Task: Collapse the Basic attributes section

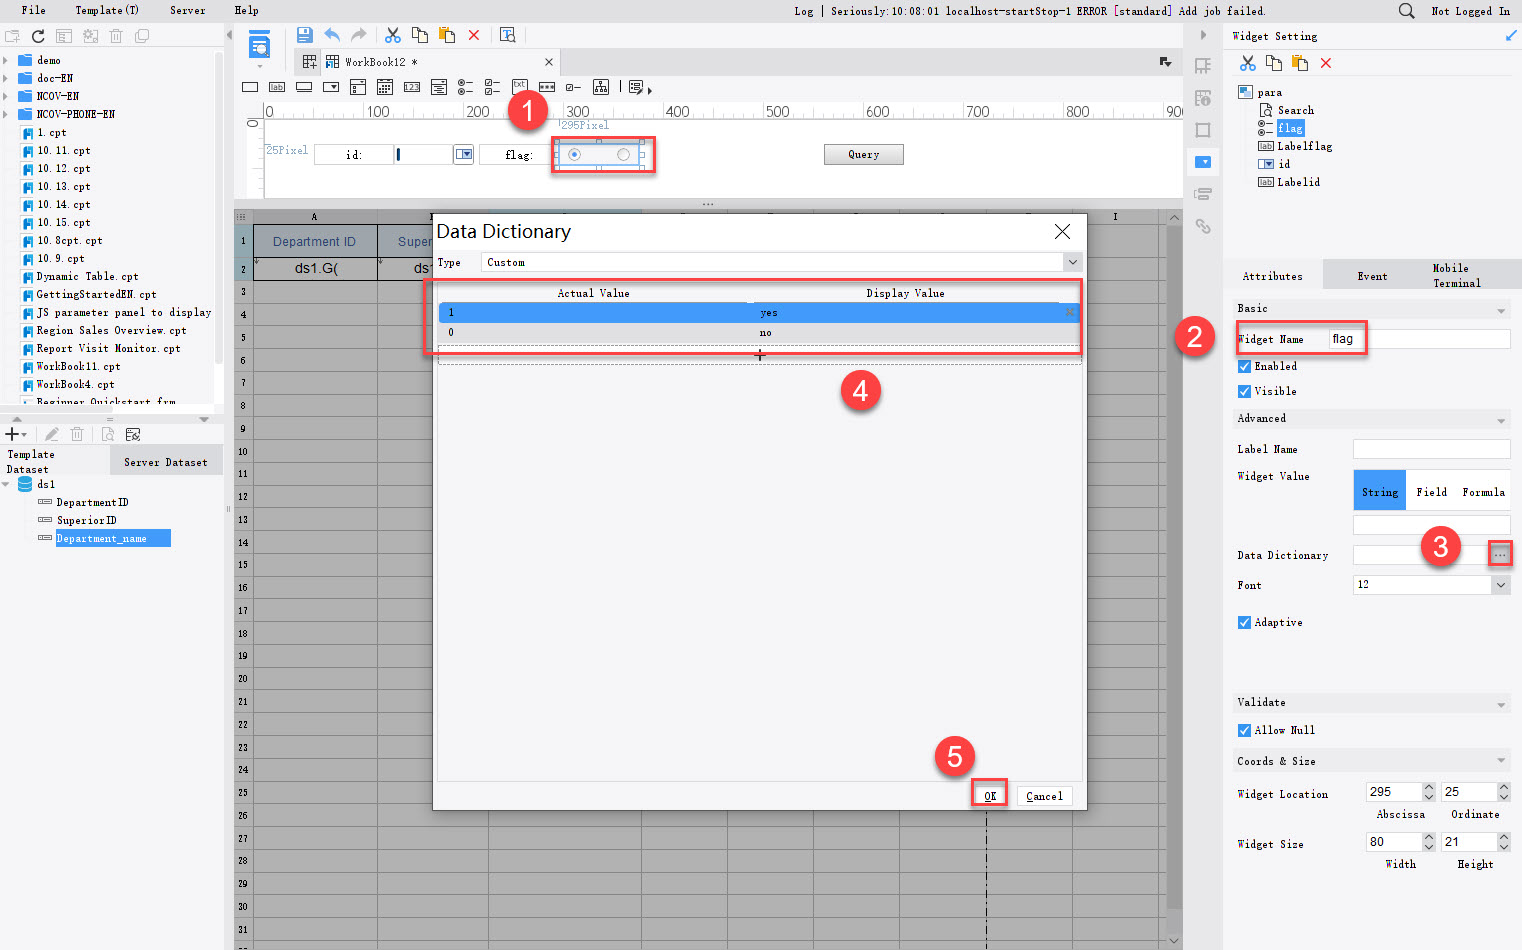Action: pyautogui.click(x=1500, y=309)
